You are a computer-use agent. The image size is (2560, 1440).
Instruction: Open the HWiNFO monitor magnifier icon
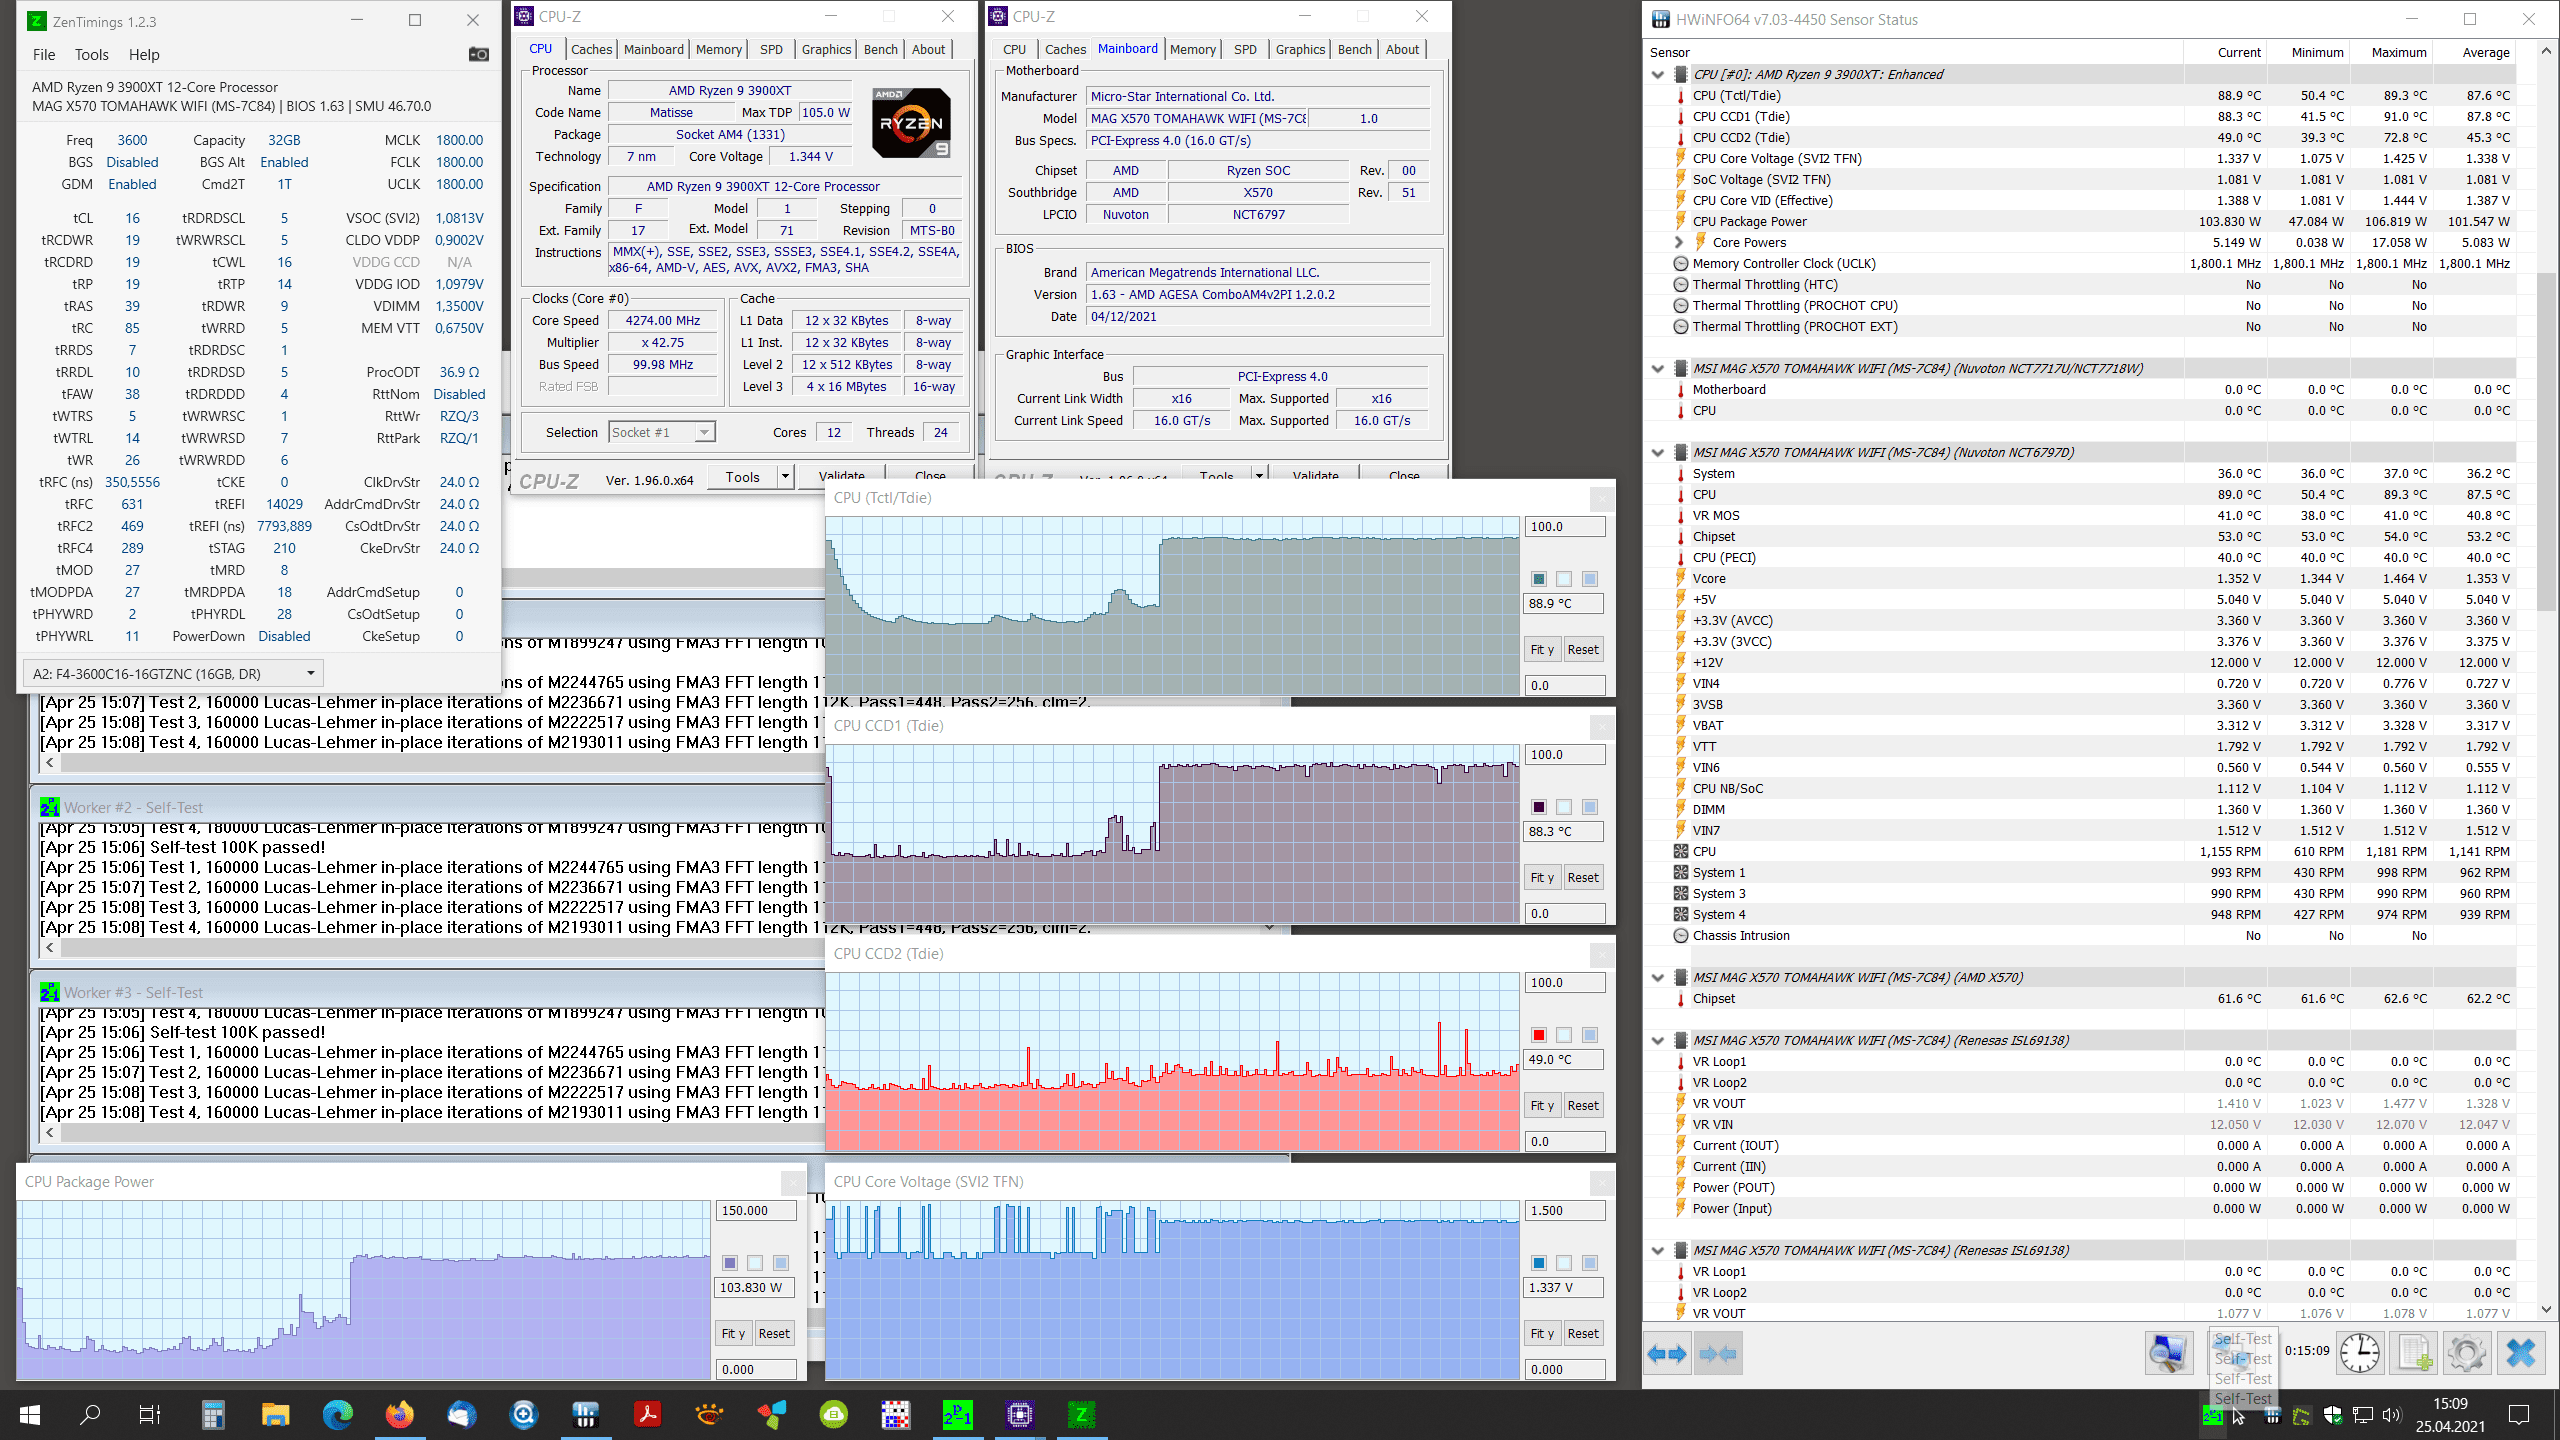pos(2168,1354)
